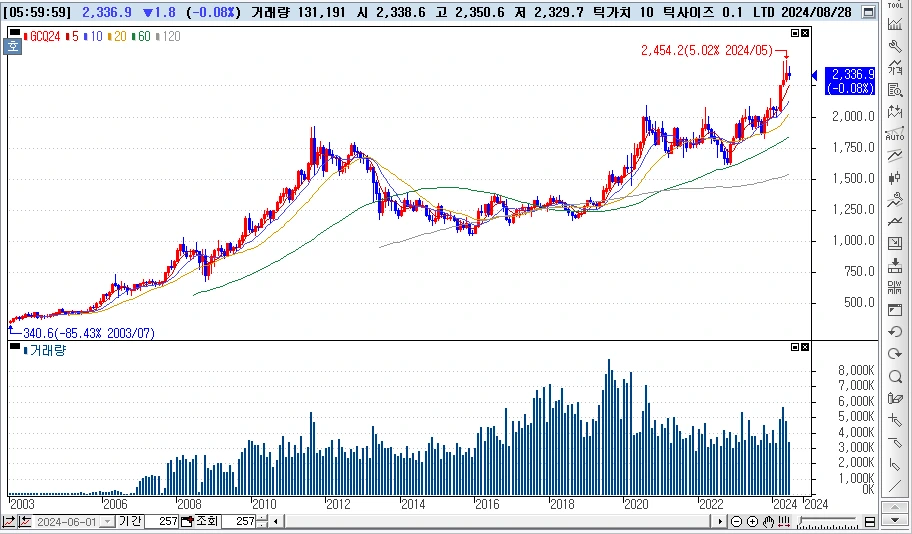Viewport: 912px width, 534px height.
Task: Select the diagonal trendline drawing tool
Action: pyautogui.click(x=895, y=486)
